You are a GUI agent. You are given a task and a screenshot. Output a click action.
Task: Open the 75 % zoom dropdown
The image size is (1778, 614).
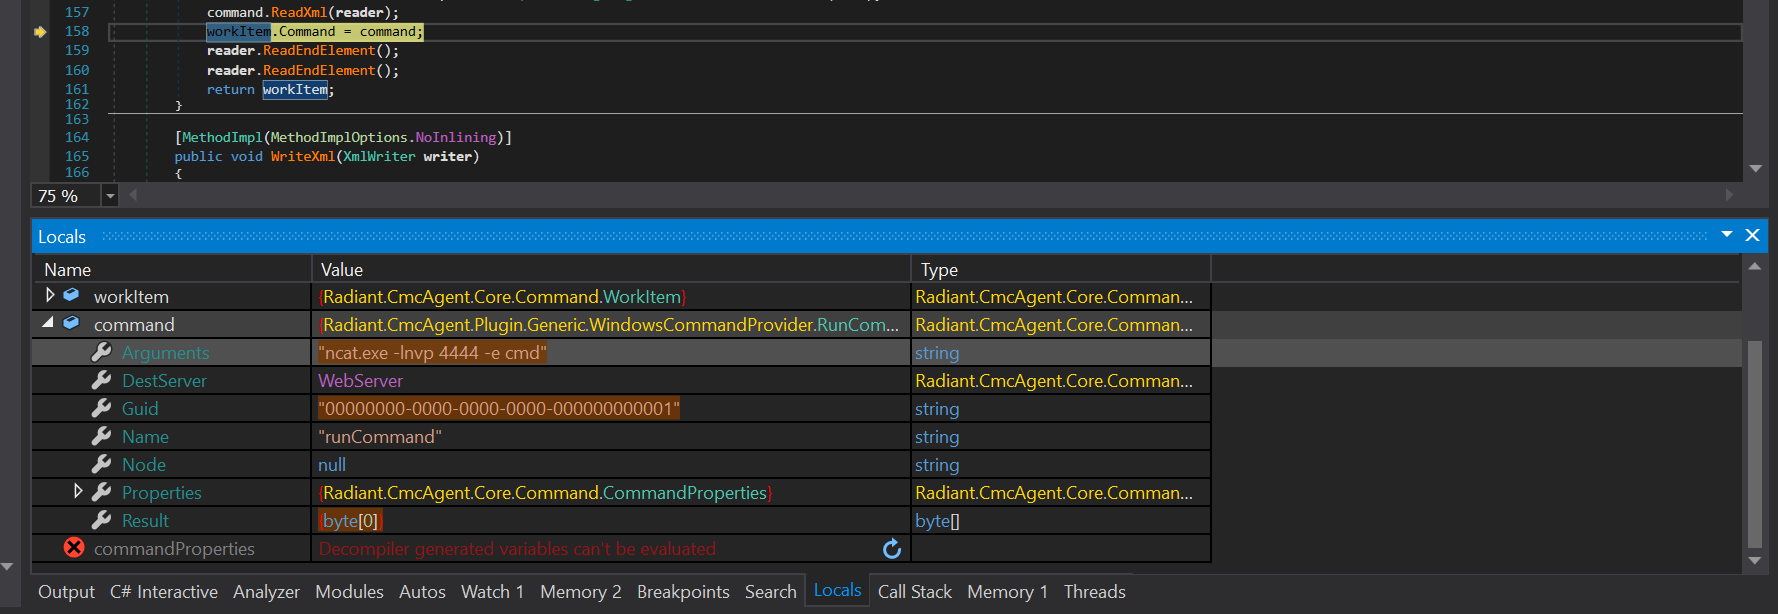(x=110, y=196)
